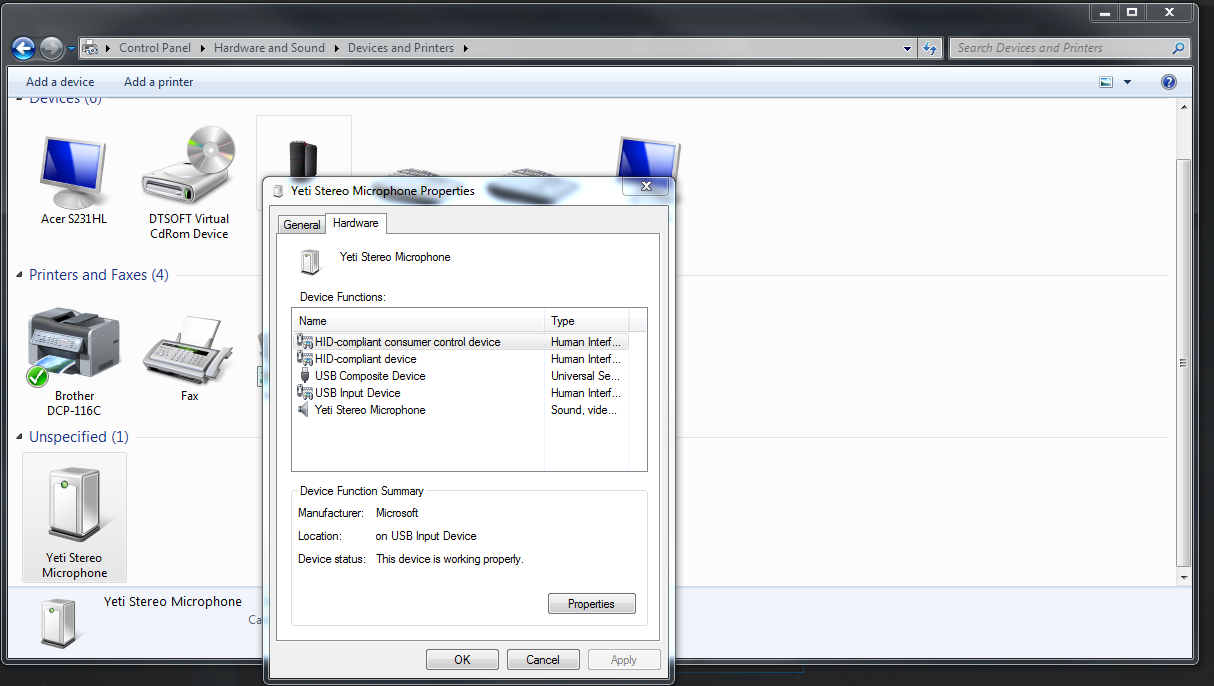
Task: Select the Hardware tab
Action: click(x=356, y=223)
